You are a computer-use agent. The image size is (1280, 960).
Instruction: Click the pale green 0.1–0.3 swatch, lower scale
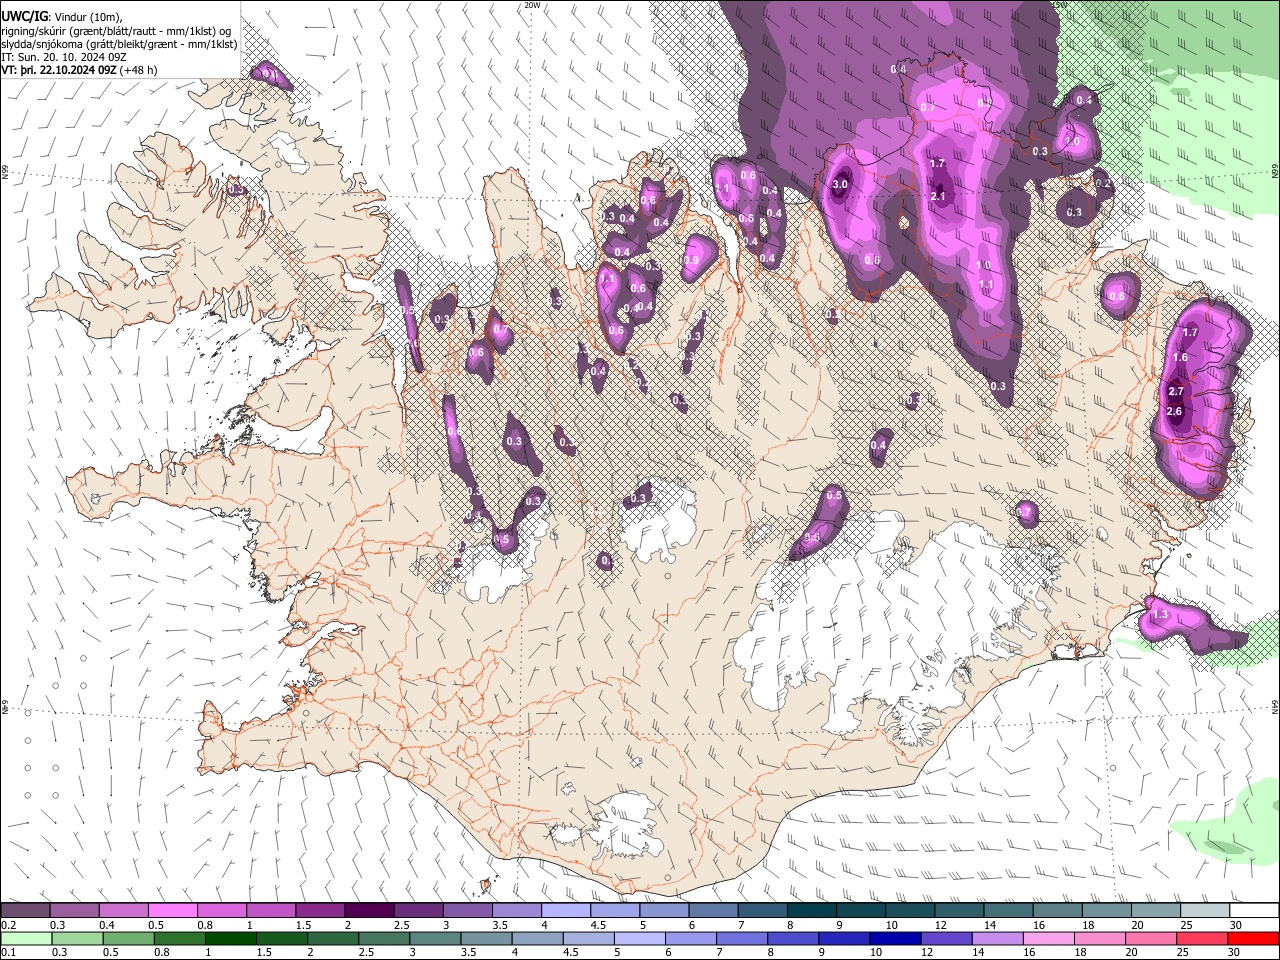[25, 939]
